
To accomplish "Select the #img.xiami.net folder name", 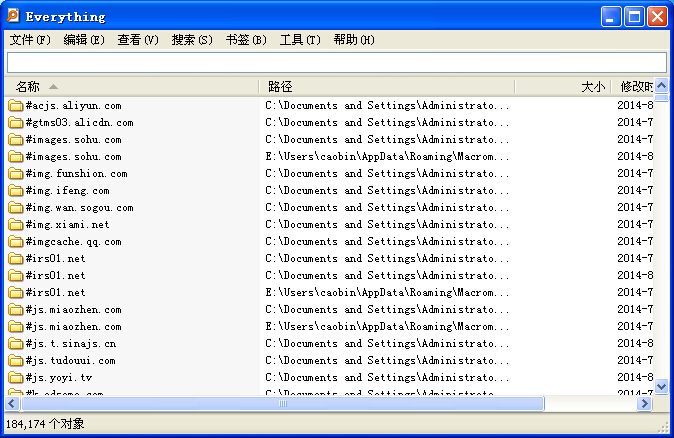I will coord(67,224).
